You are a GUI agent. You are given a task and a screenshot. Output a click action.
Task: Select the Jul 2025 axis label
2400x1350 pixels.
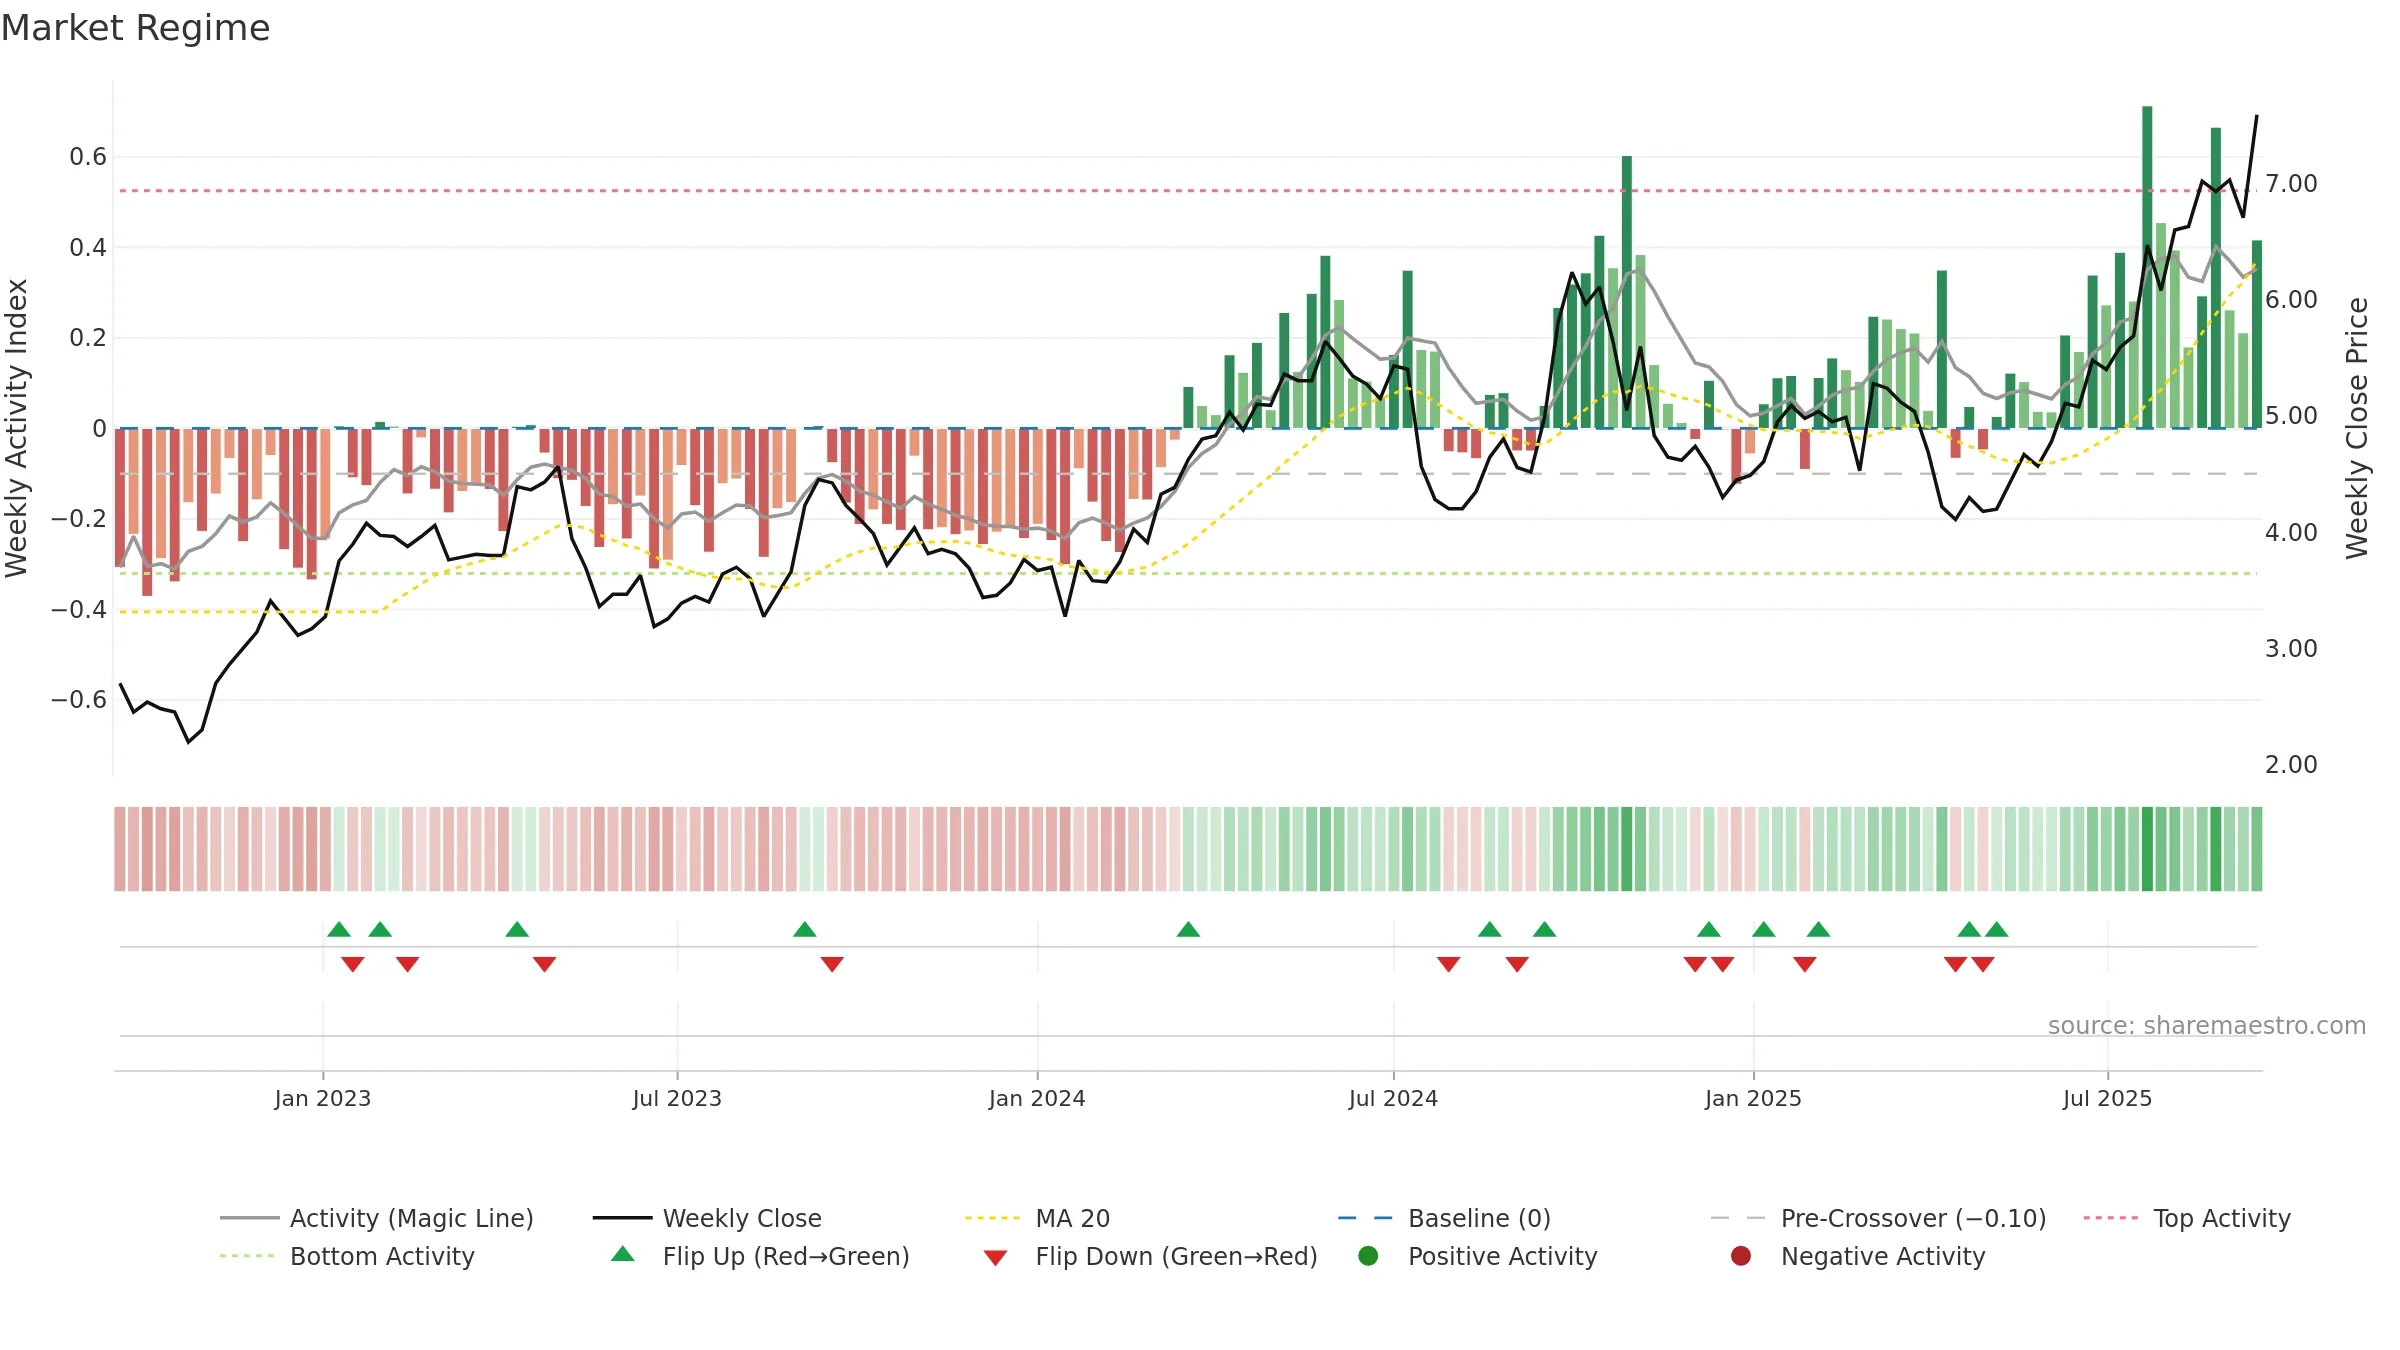pos(2107,1098)
